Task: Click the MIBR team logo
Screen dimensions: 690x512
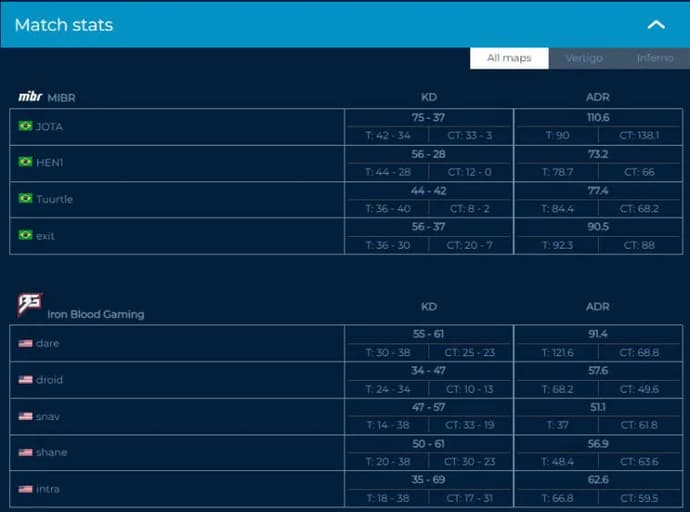Action: pyautogui.click(x=30, y=96)
